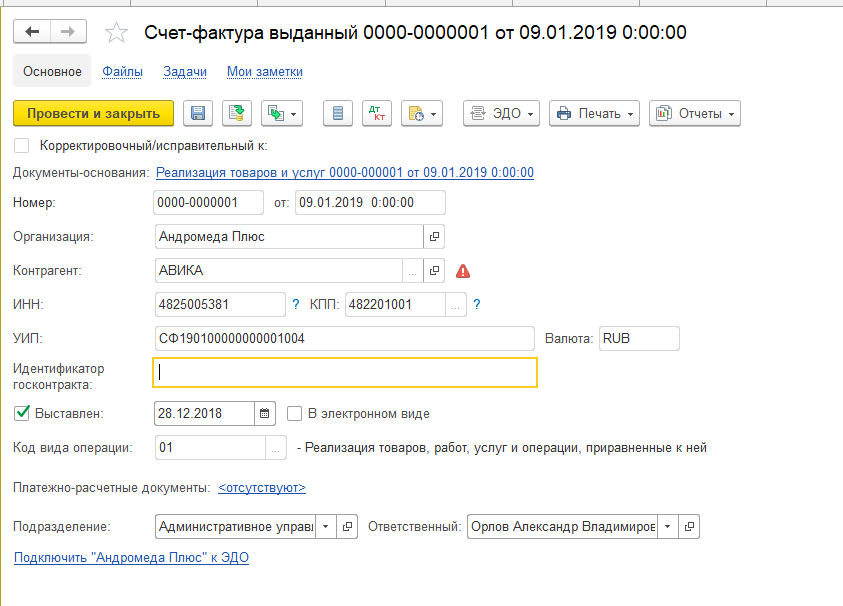This screenshot has width=843, height=606.
Task: Open the Отчеты dropdown menu
Action: [695, 113]
